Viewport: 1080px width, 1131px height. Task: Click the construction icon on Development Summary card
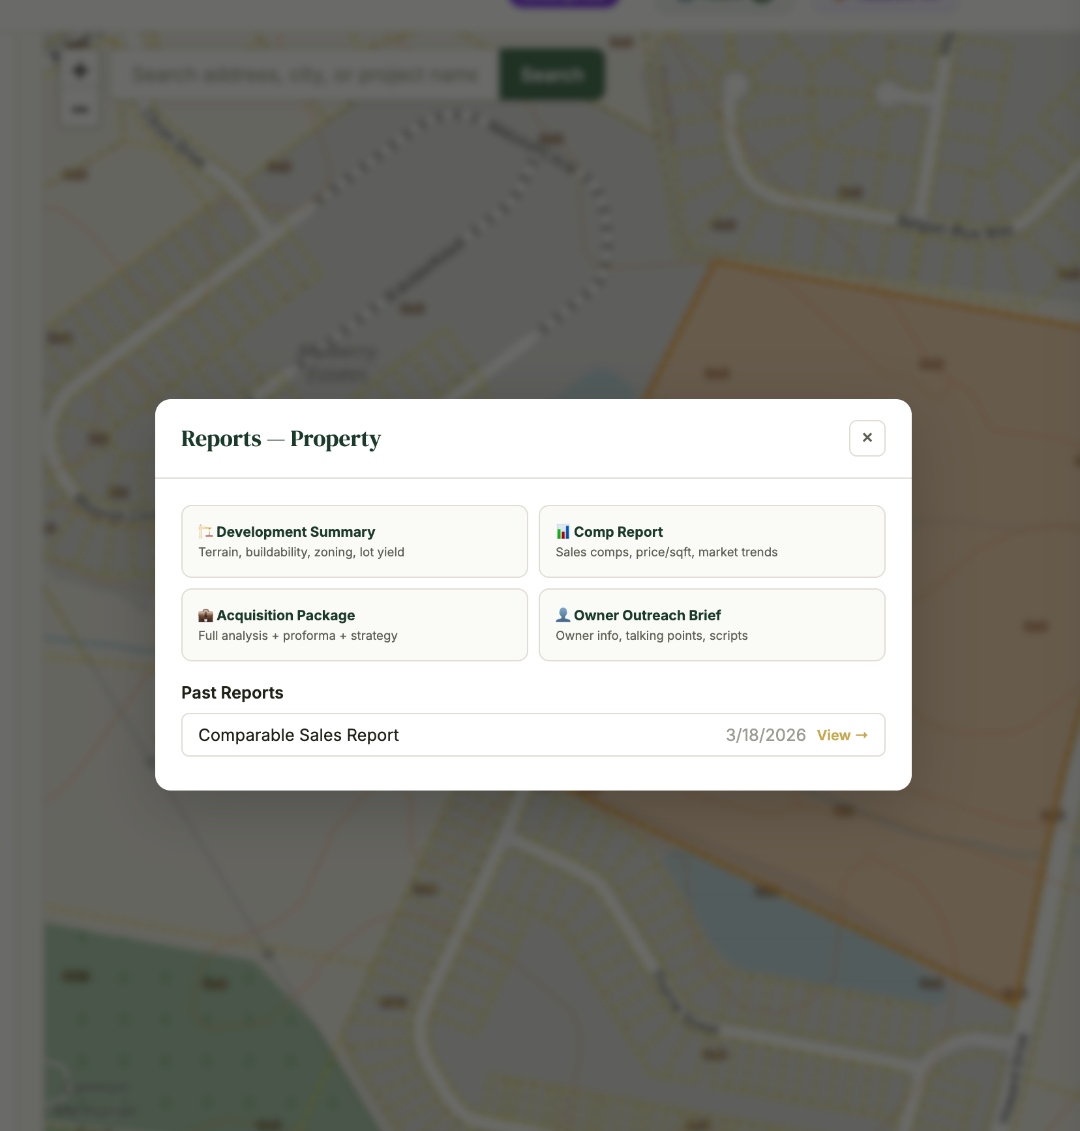point(205,531)
